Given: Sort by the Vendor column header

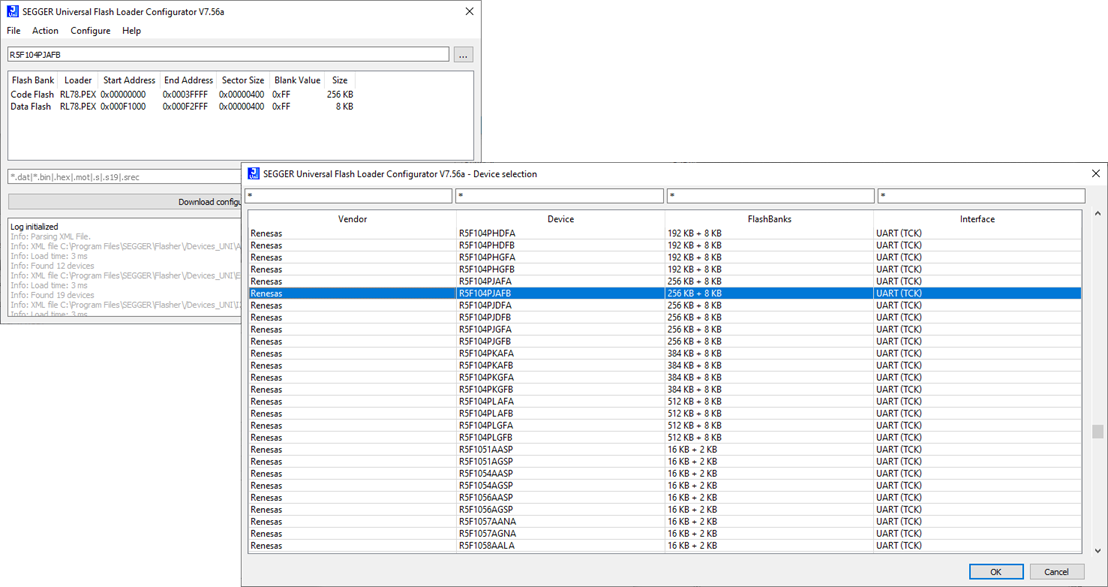Looking at the screenshot, I should (352, 219).
